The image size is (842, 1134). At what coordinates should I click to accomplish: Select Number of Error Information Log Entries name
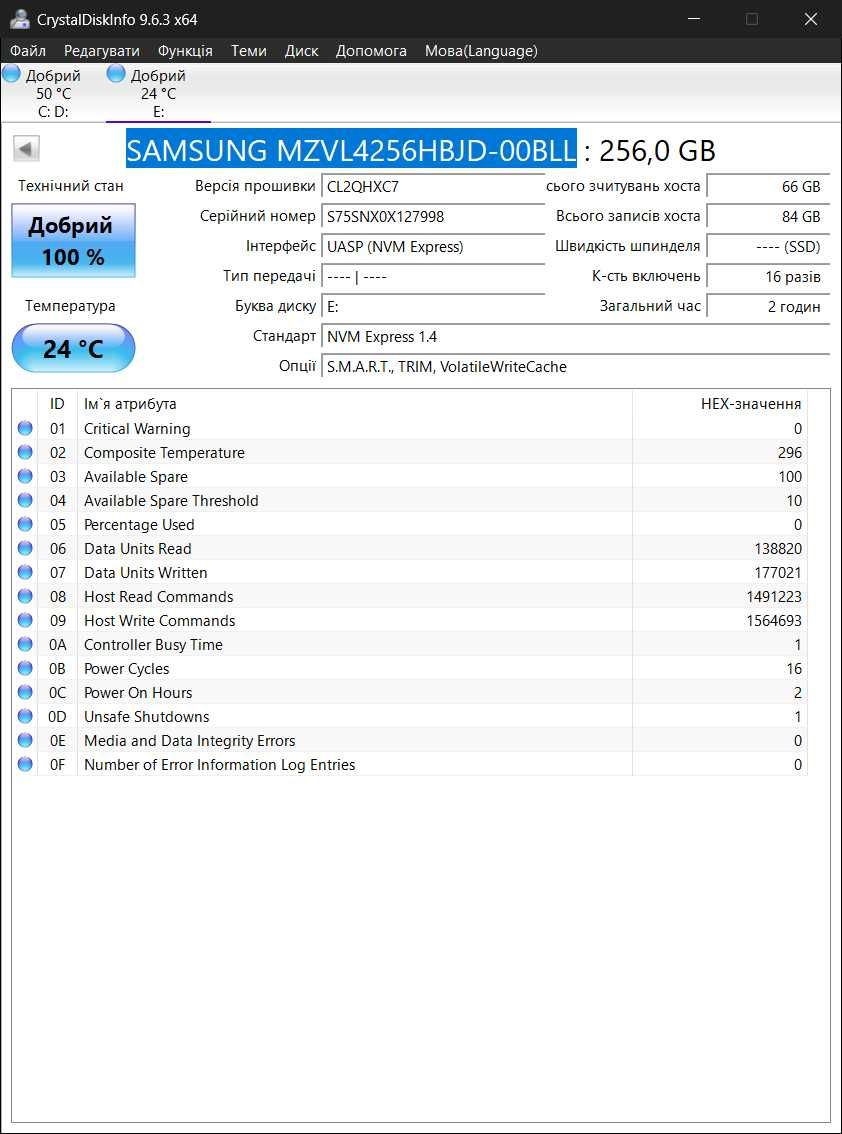(219, 764)
